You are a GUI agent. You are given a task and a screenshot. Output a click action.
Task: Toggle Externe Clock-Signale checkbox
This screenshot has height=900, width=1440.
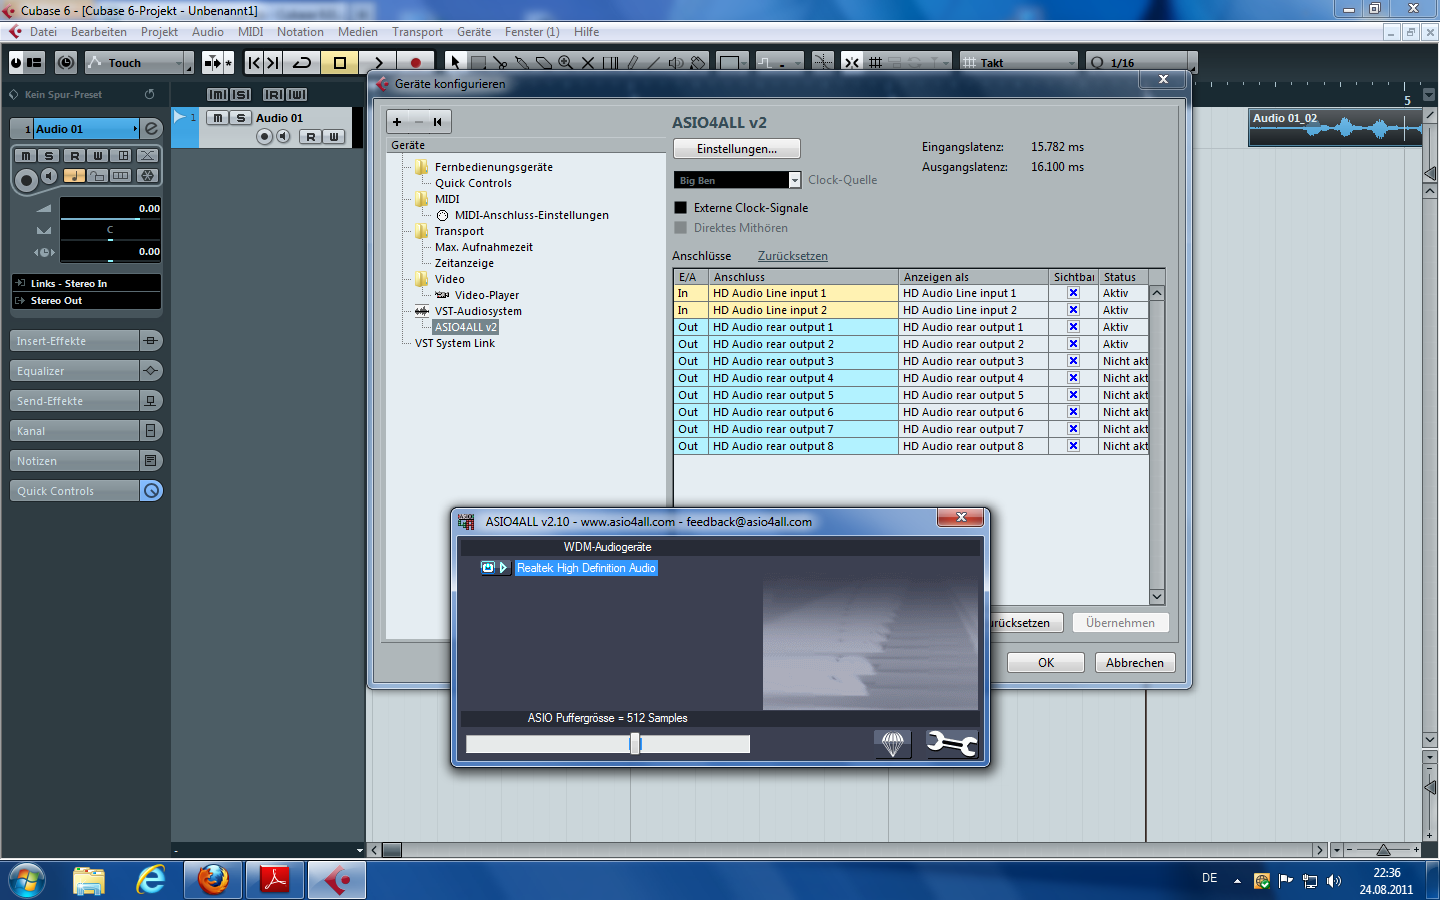(681, 208)
